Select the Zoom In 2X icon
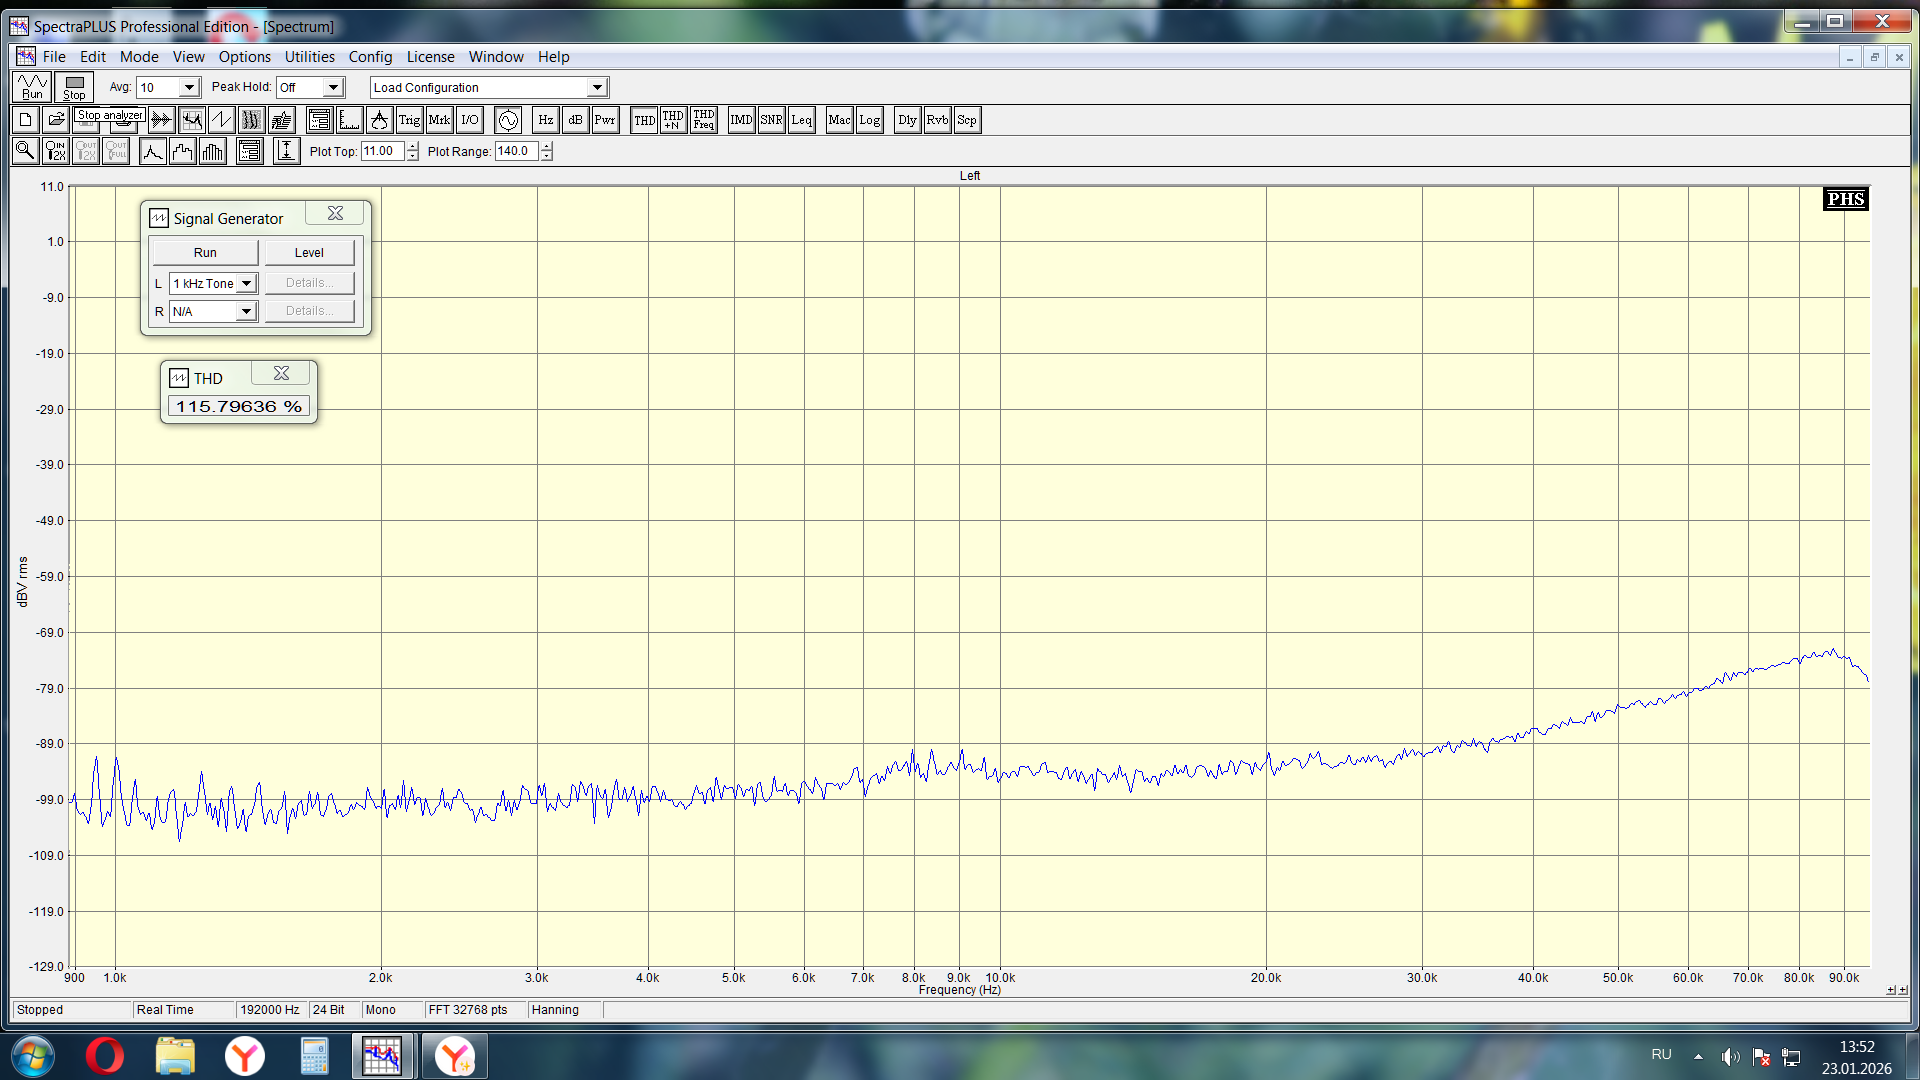 tap(56, 151)
